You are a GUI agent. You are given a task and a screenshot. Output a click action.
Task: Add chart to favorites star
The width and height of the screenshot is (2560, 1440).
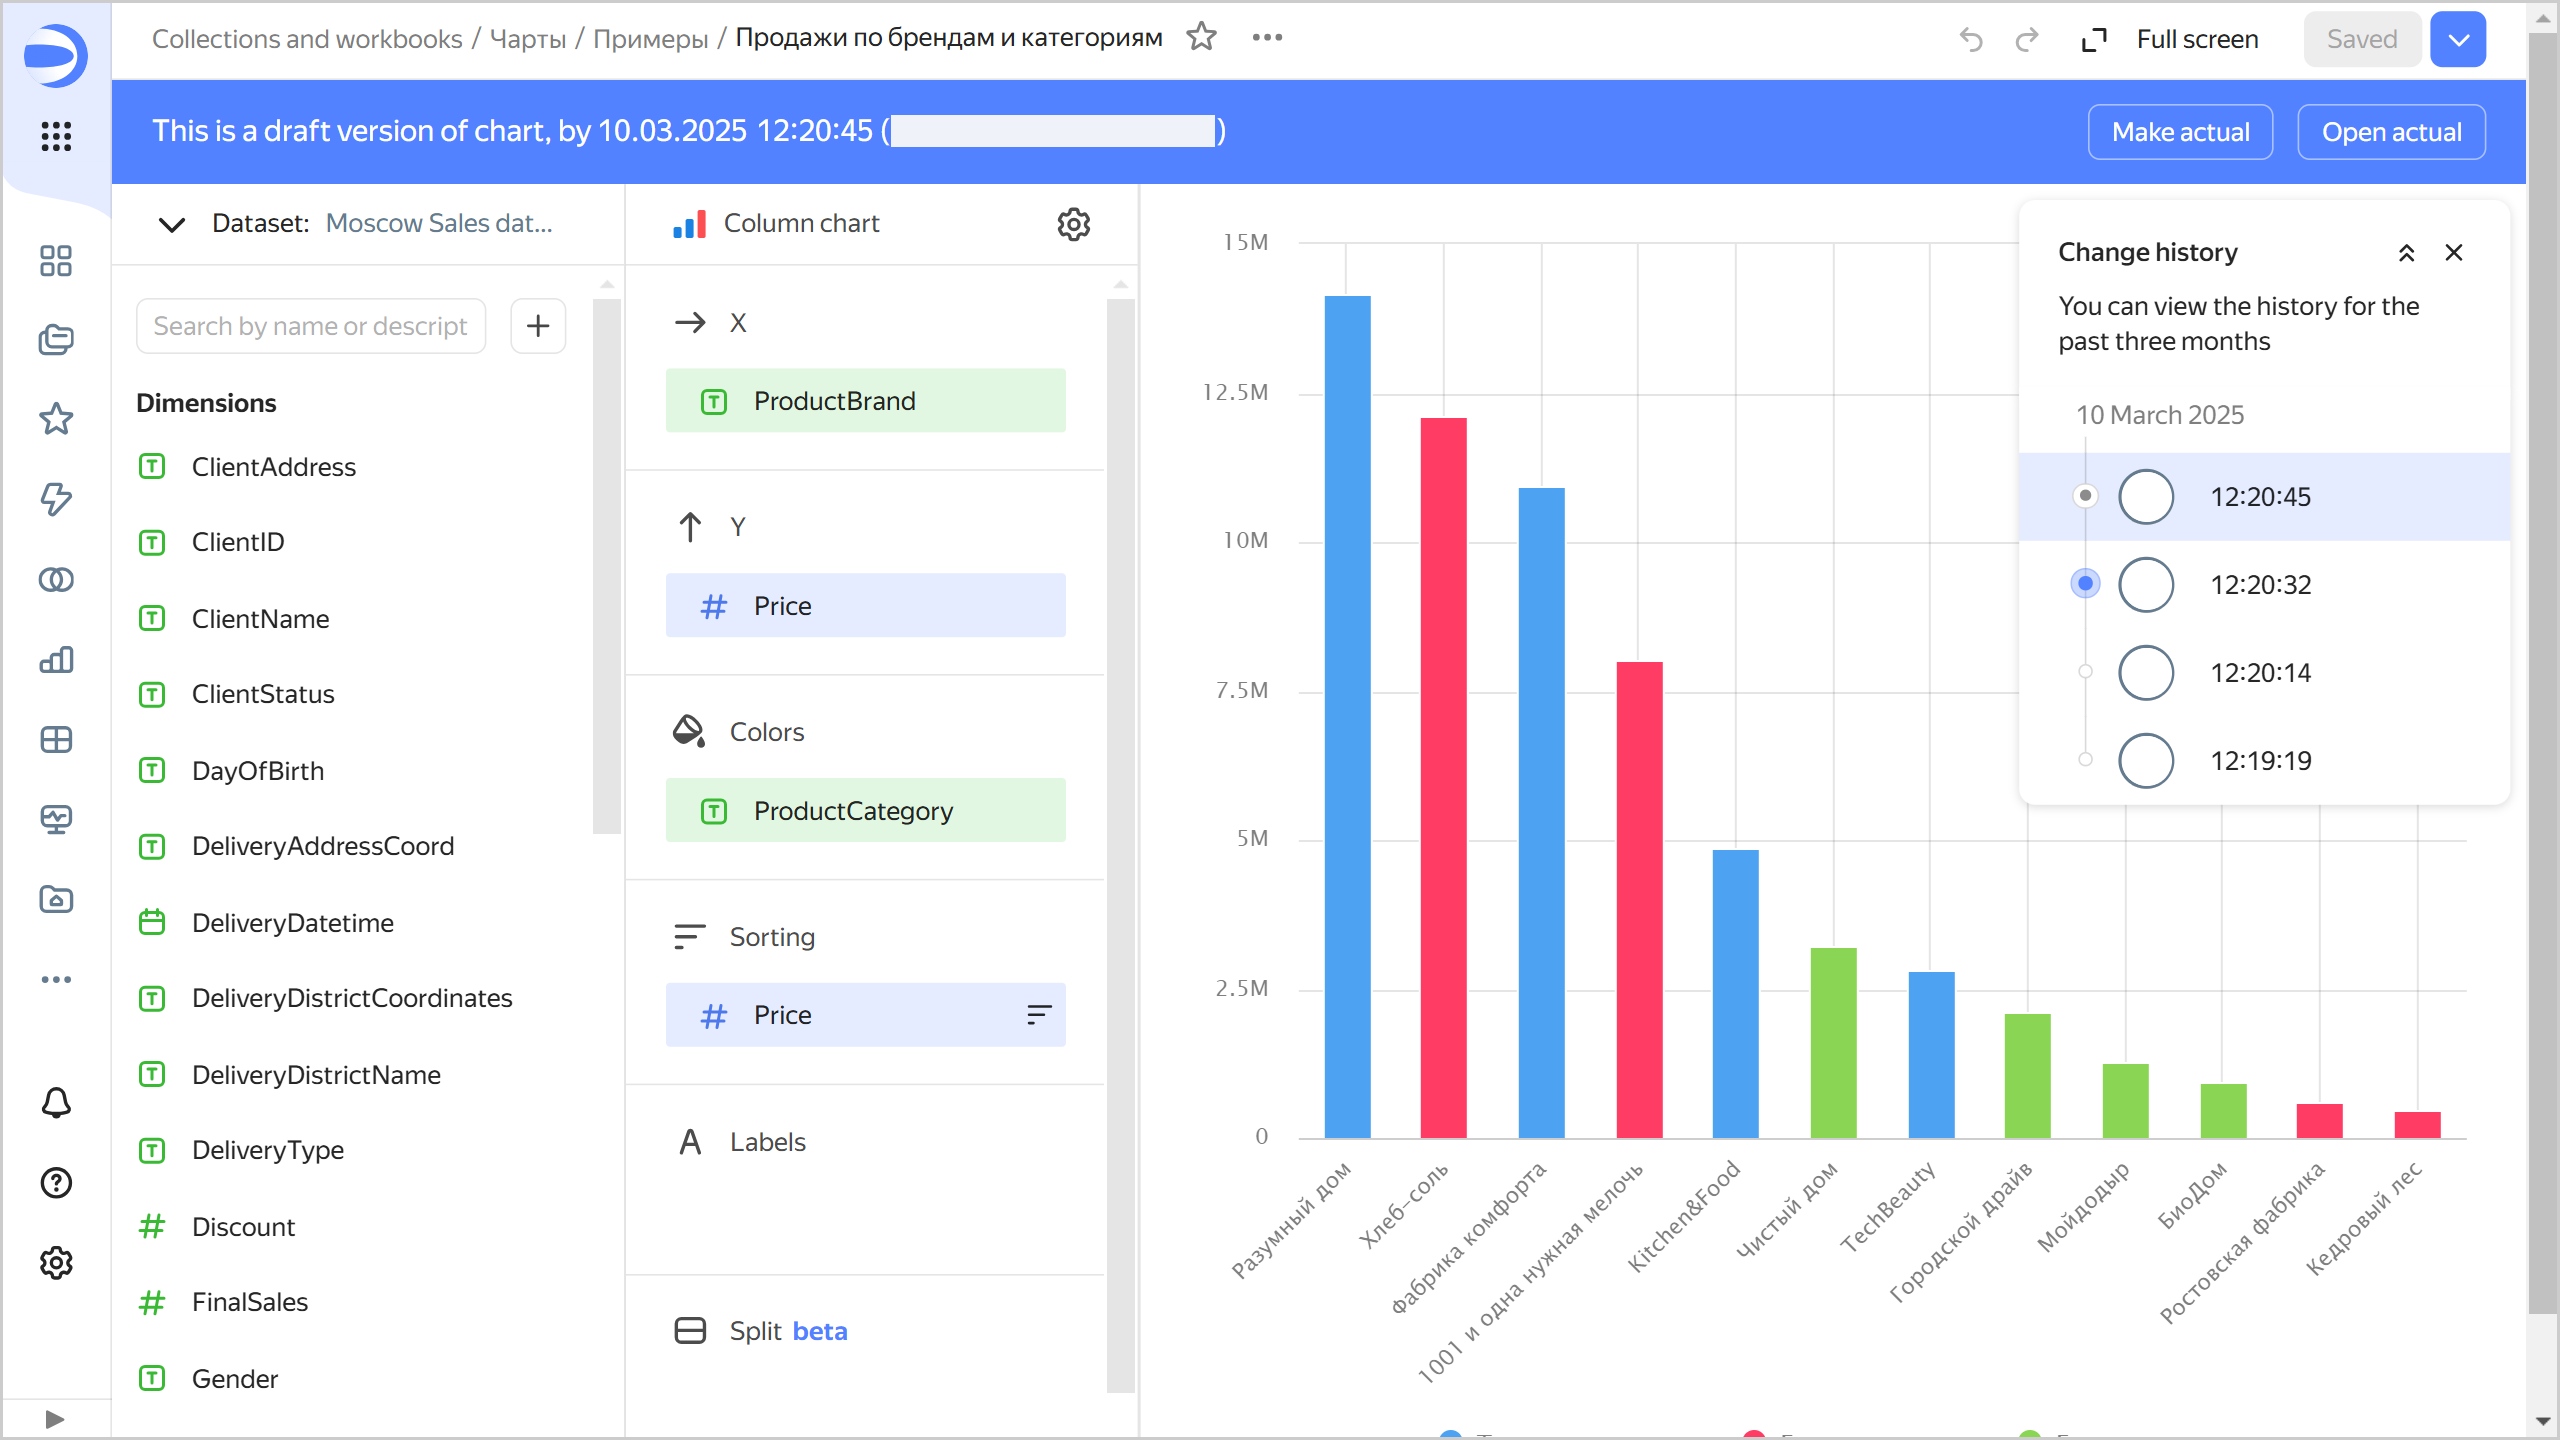(x=1201, y=38)
